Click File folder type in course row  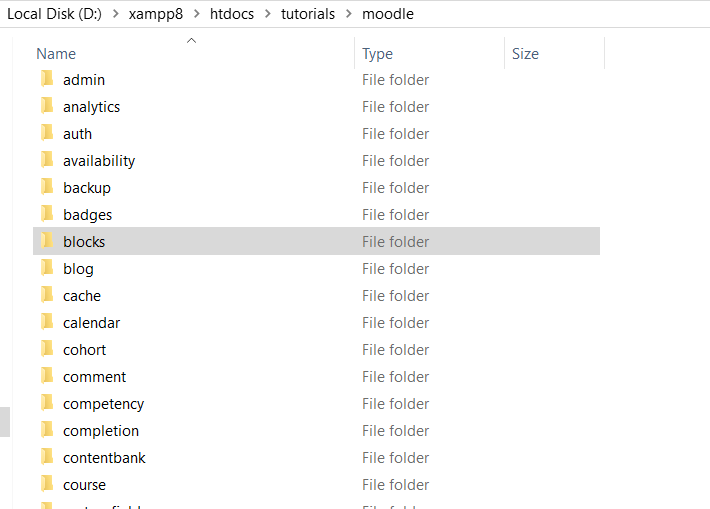(395, 485)
